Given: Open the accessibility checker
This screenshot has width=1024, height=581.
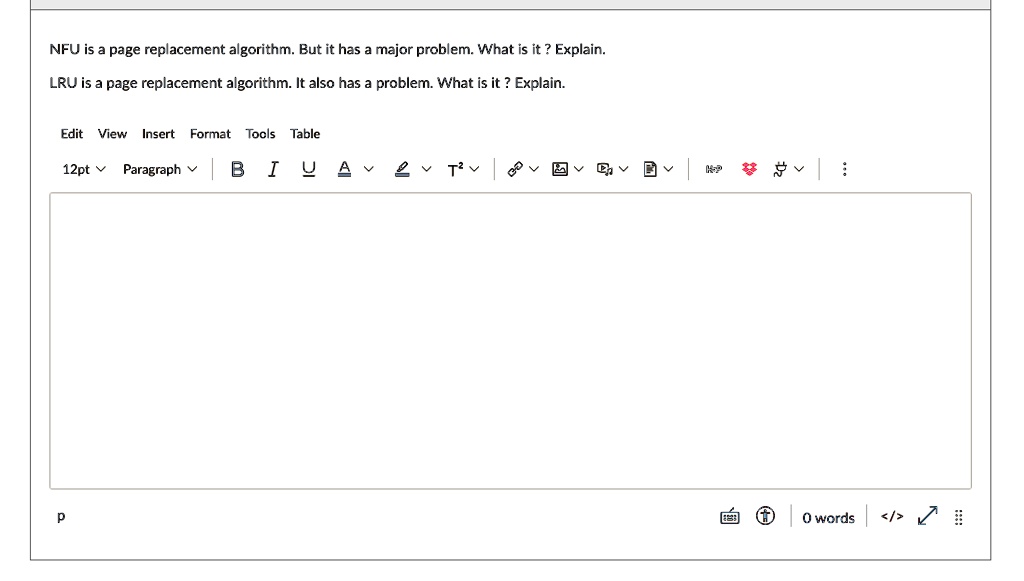Looking at the screenshot, I should [x=765, y=517].
